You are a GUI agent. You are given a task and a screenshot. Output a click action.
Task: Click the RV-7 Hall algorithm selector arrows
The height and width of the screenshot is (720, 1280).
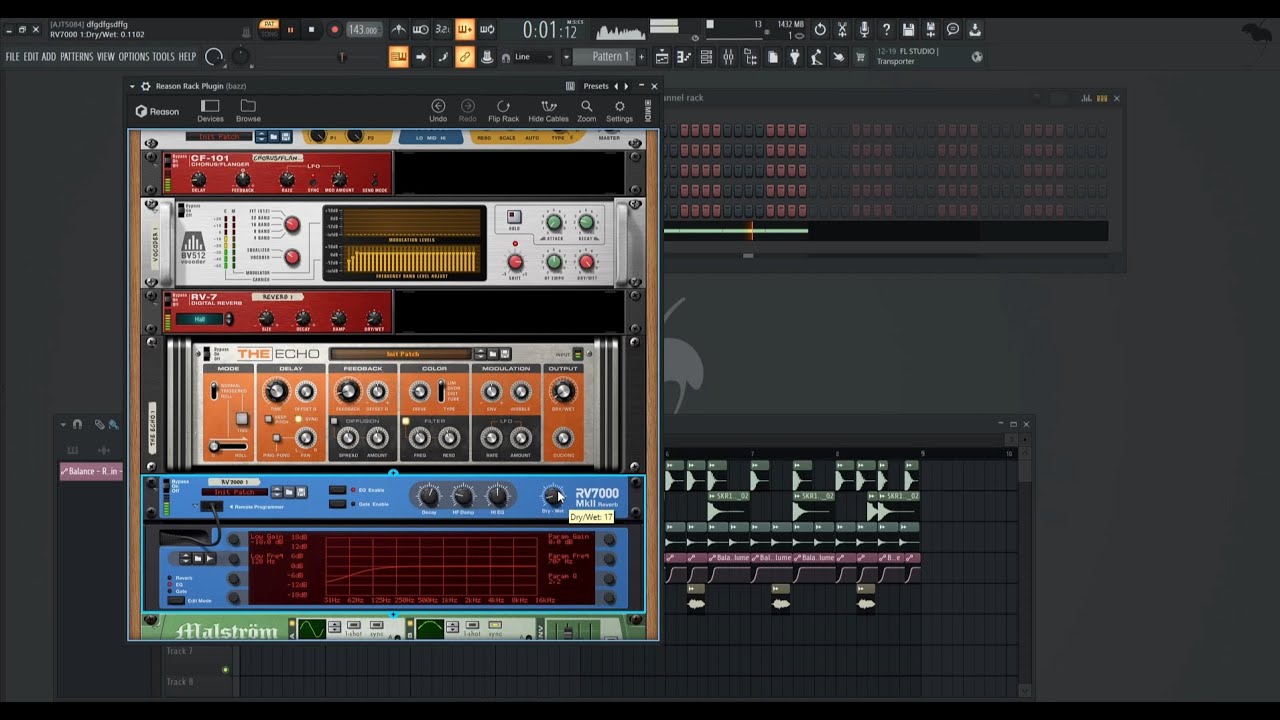click(x=229, y=319)
